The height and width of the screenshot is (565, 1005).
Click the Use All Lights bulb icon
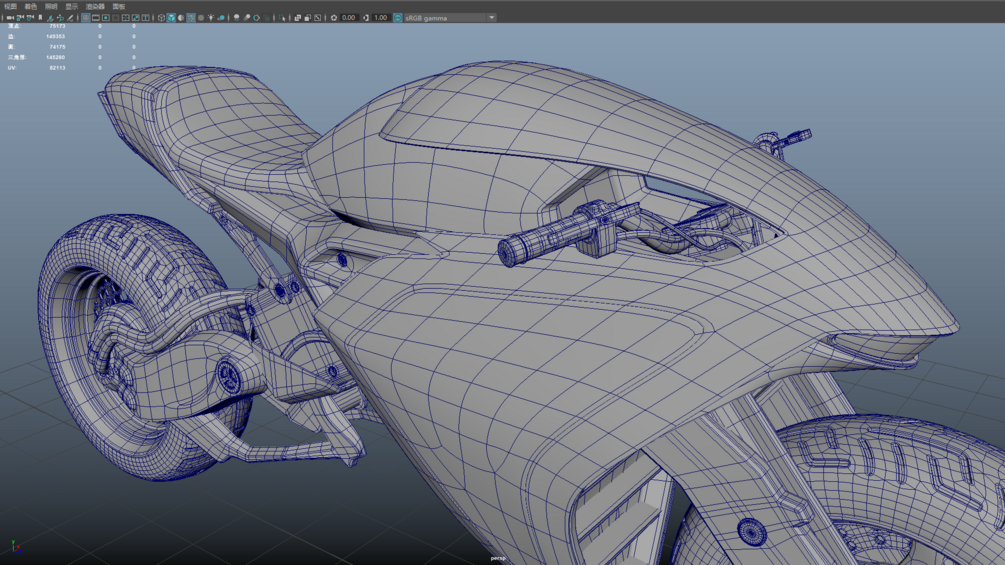coord(211,18)
